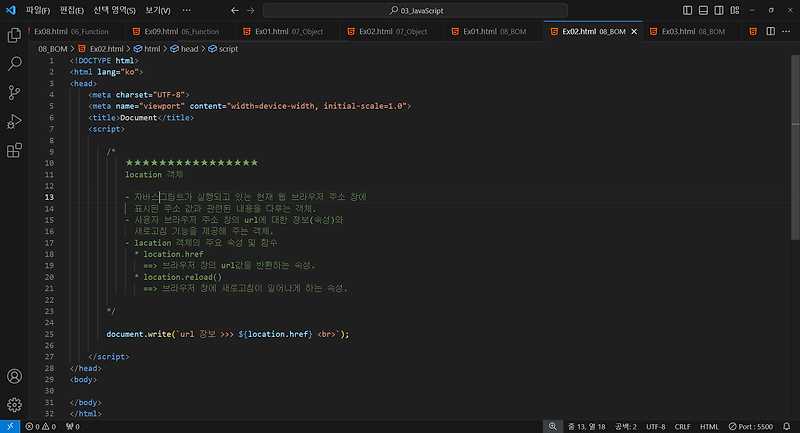Click the html icon on the tab after Ex03.html
Screen dimensions: 800x433
tap(753, 32)
